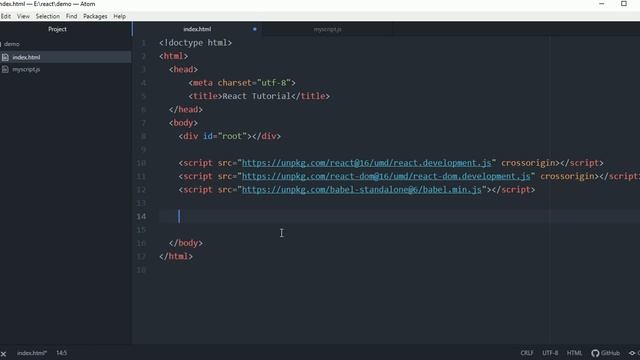Screen dimensions: 640x360
Task: Switch to the index.html editor tab
Action: [197, 29]
